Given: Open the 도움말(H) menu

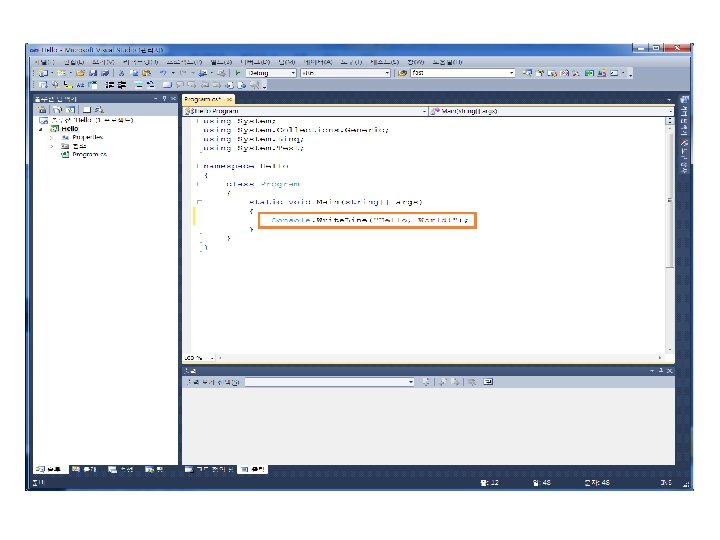Looking at the screenshot, I should click(447, 62).
